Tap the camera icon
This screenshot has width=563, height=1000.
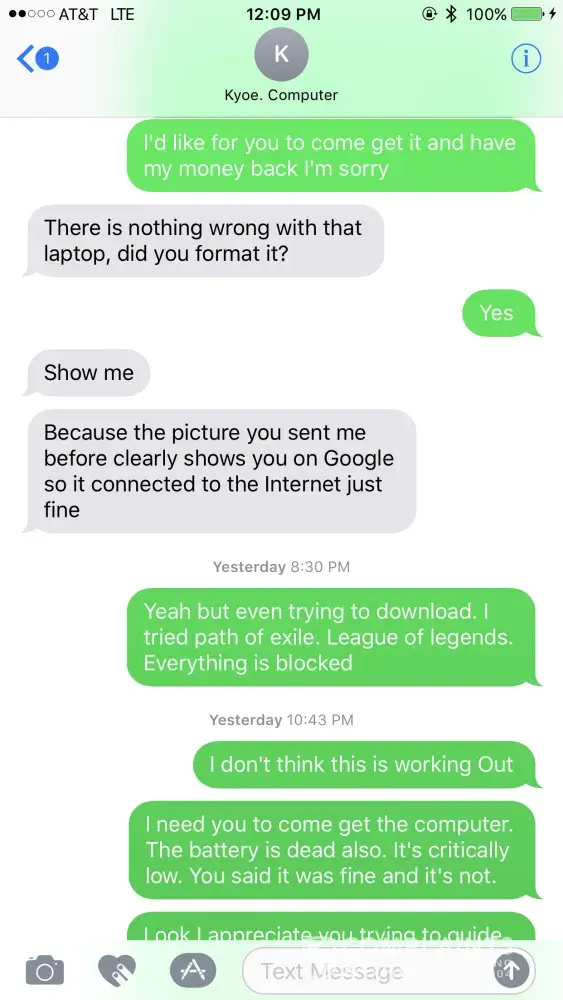45,970
